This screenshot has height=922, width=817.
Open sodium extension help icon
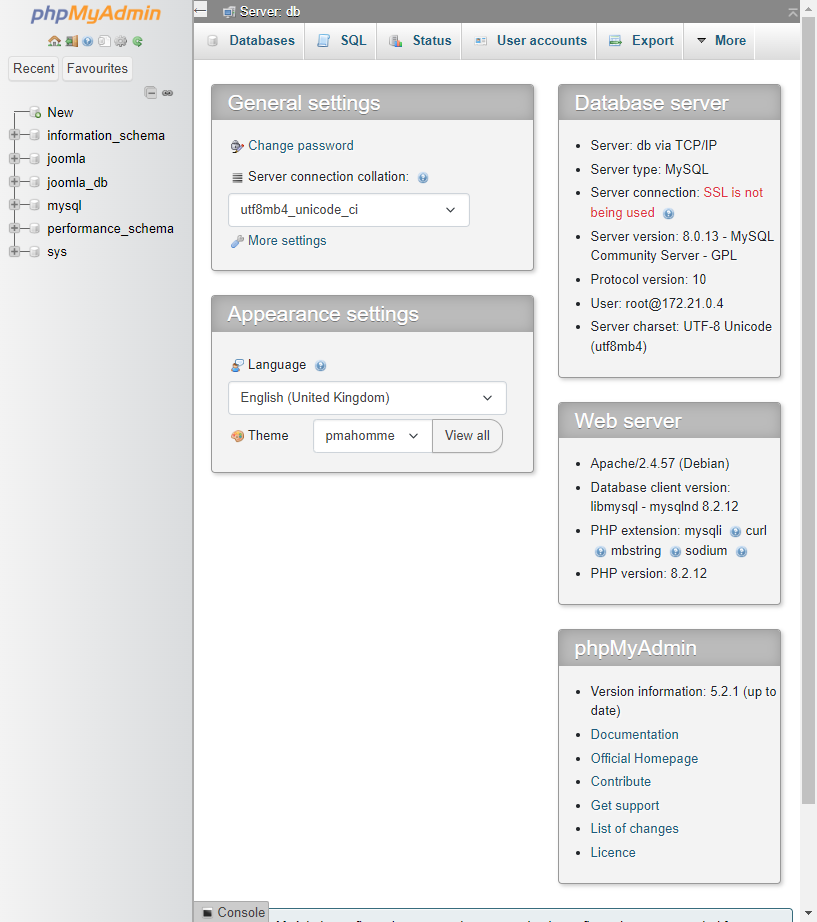[742, 552]
